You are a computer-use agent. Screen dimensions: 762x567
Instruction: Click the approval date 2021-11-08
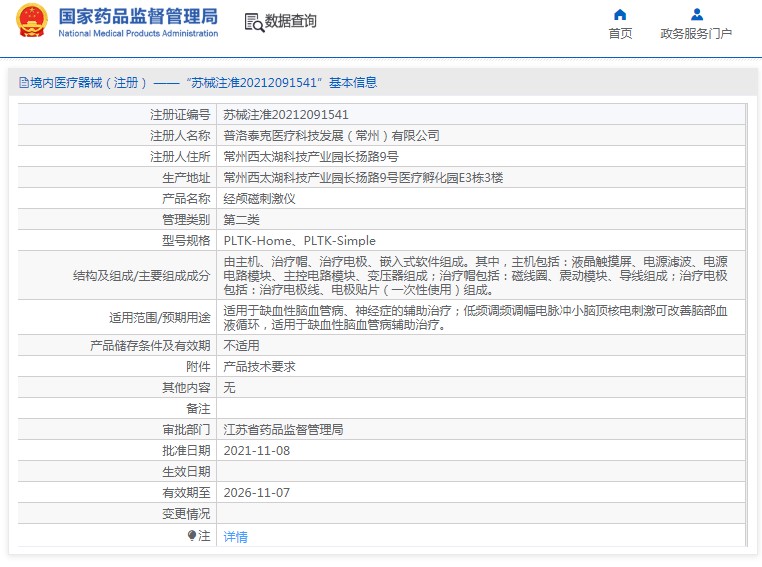256,451
